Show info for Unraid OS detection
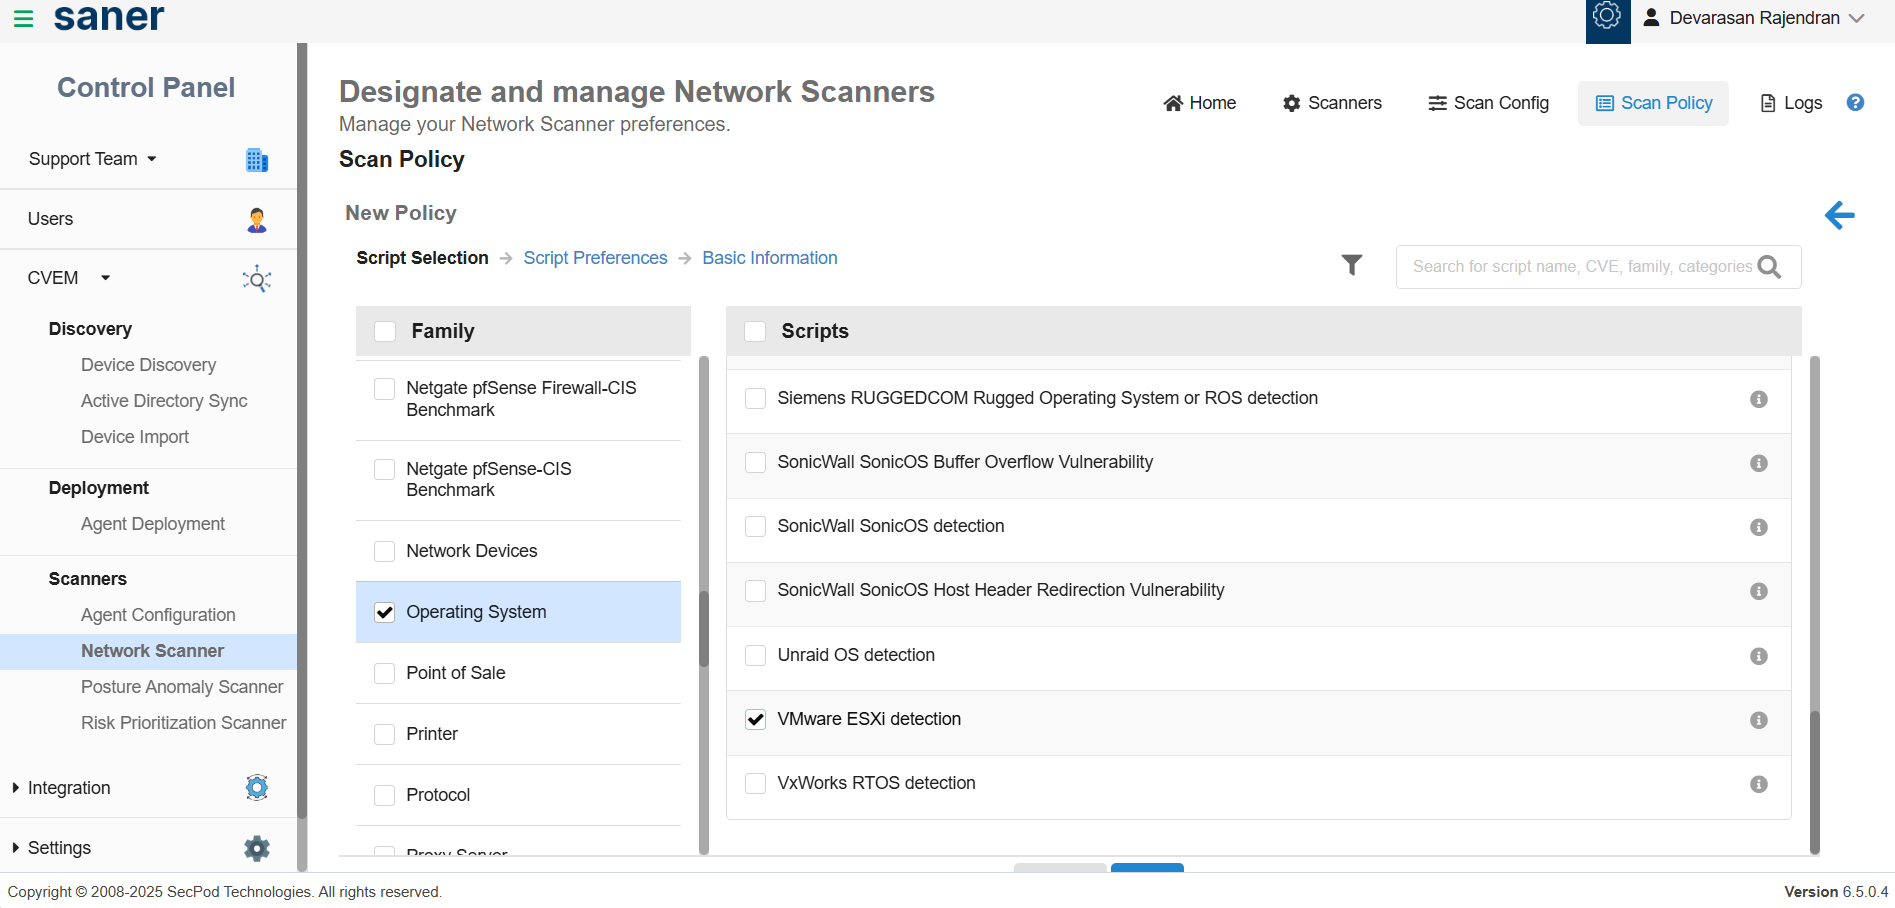 (1759, 656)
